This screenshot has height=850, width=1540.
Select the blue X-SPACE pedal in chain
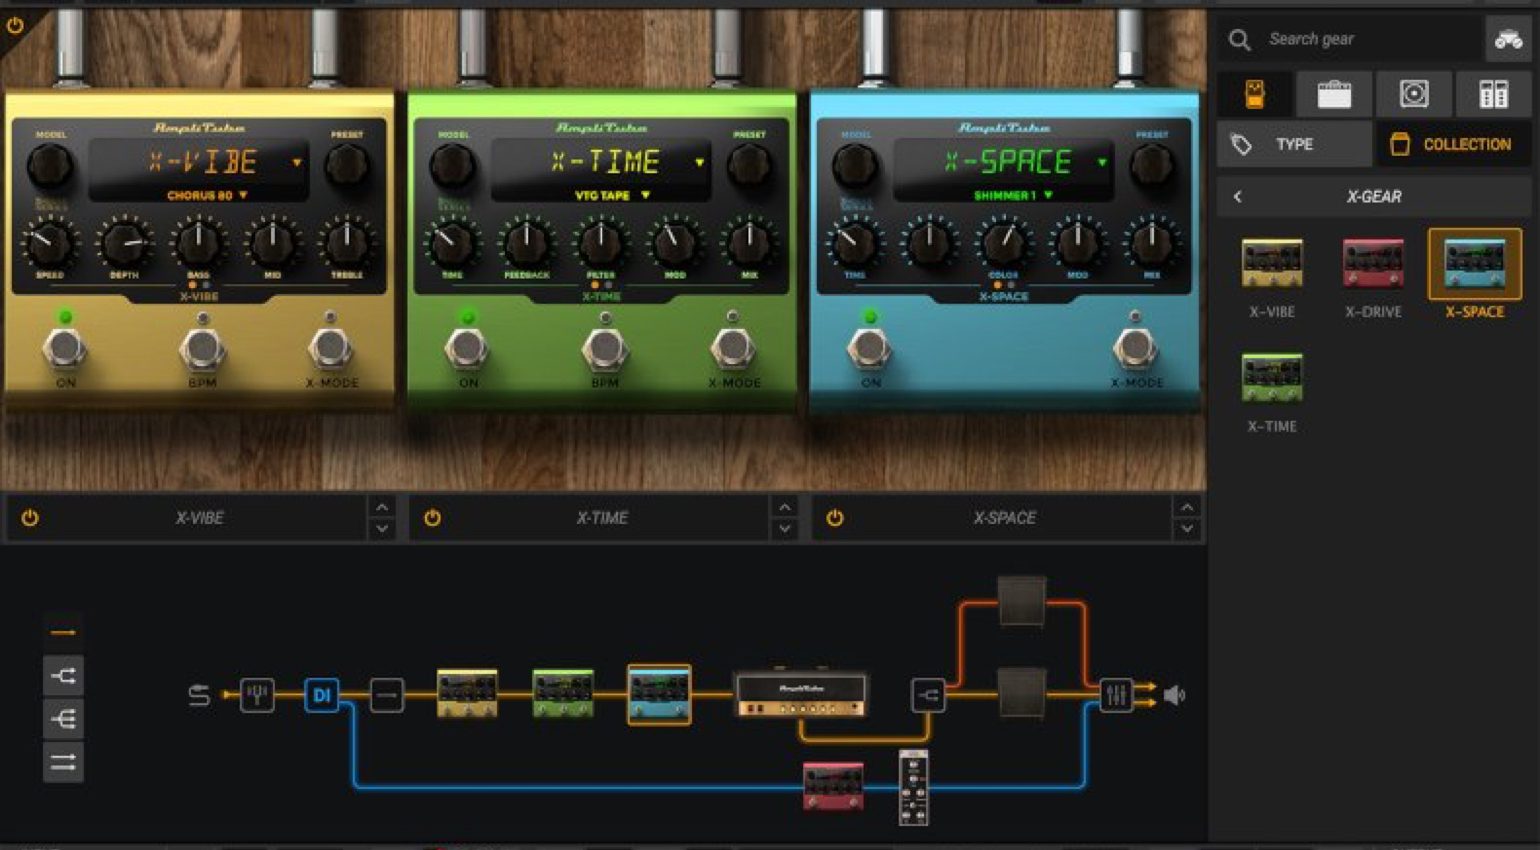pyautogui.click(x=659, y=694)
